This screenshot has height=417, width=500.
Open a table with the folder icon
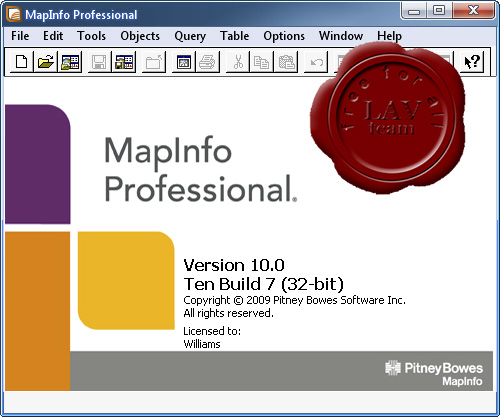[x=46, y=62]
